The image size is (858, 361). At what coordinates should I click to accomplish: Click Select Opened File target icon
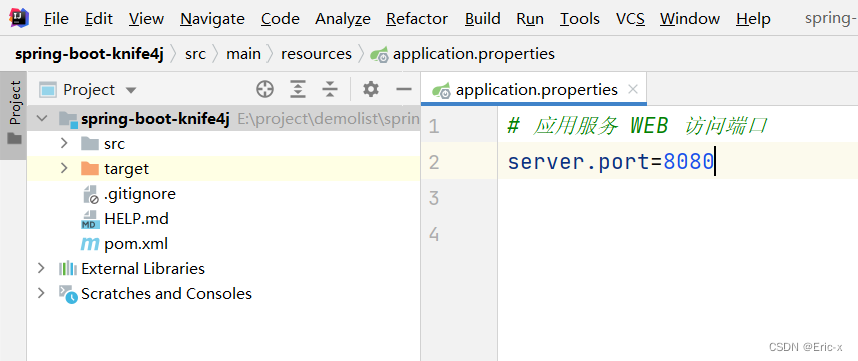tap(265, 89)
